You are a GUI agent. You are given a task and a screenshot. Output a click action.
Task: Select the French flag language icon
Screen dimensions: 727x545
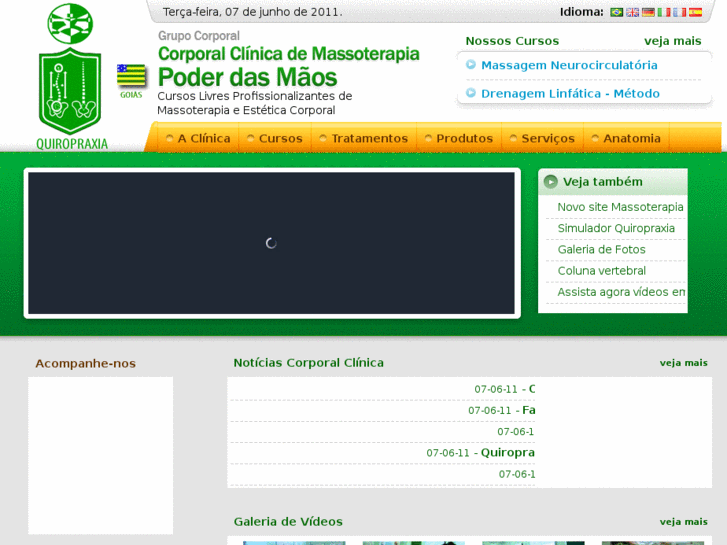[x=679, y=12]
